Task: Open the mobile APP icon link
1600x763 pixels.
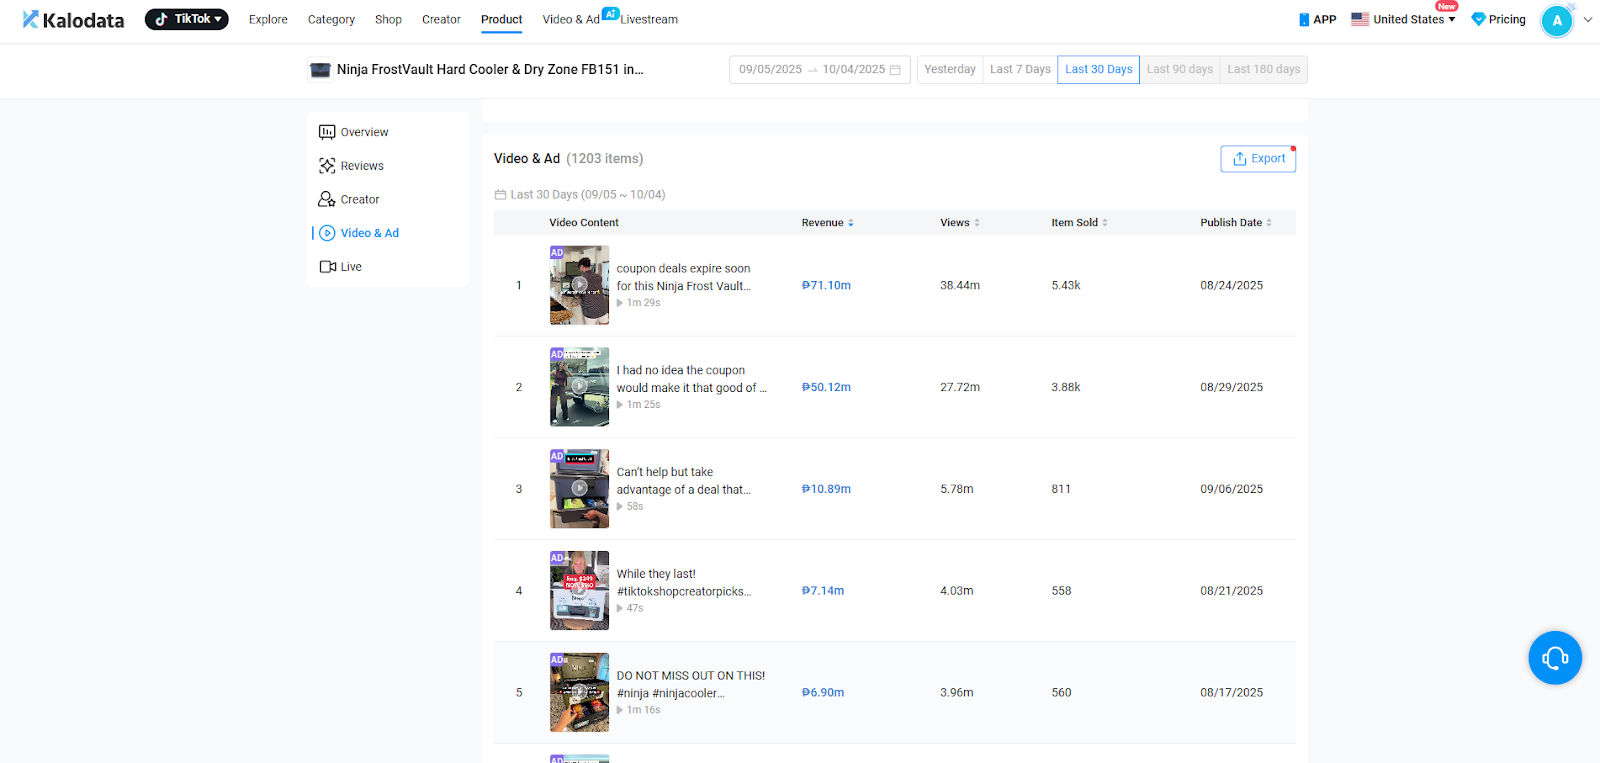Action: (1304, 20)
